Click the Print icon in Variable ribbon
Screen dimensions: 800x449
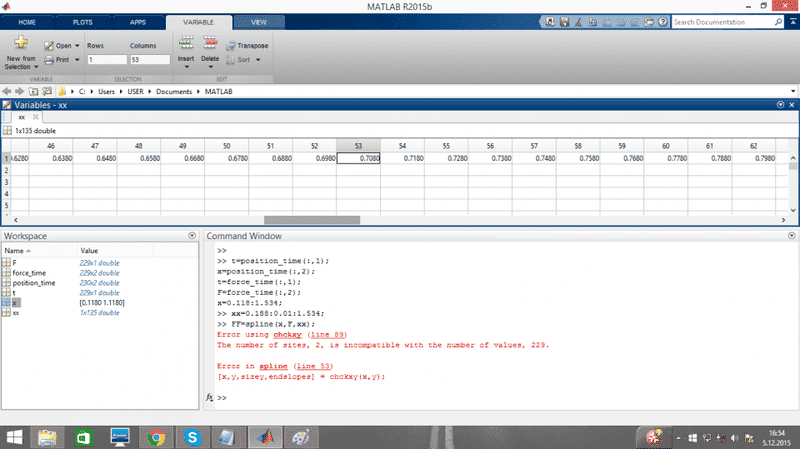[49, 60]
